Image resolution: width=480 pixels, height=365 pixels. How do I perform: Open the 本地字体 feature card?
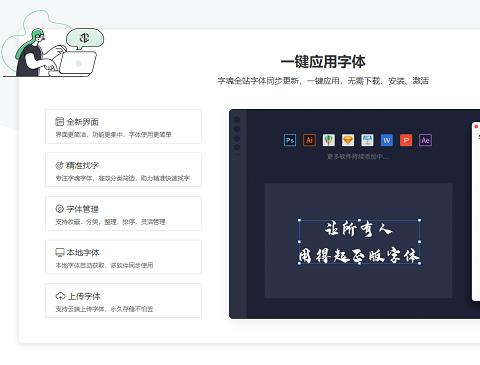(123, 257)
